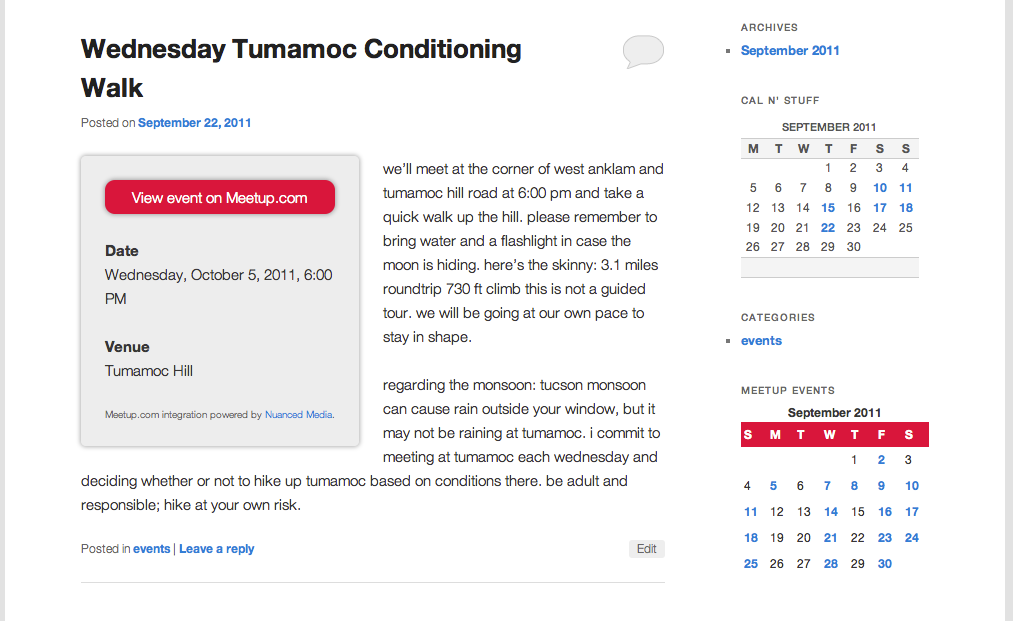Select day 18 in Cal N' Stuff calendar
The image size is (1013, 621).
point(906,208)
